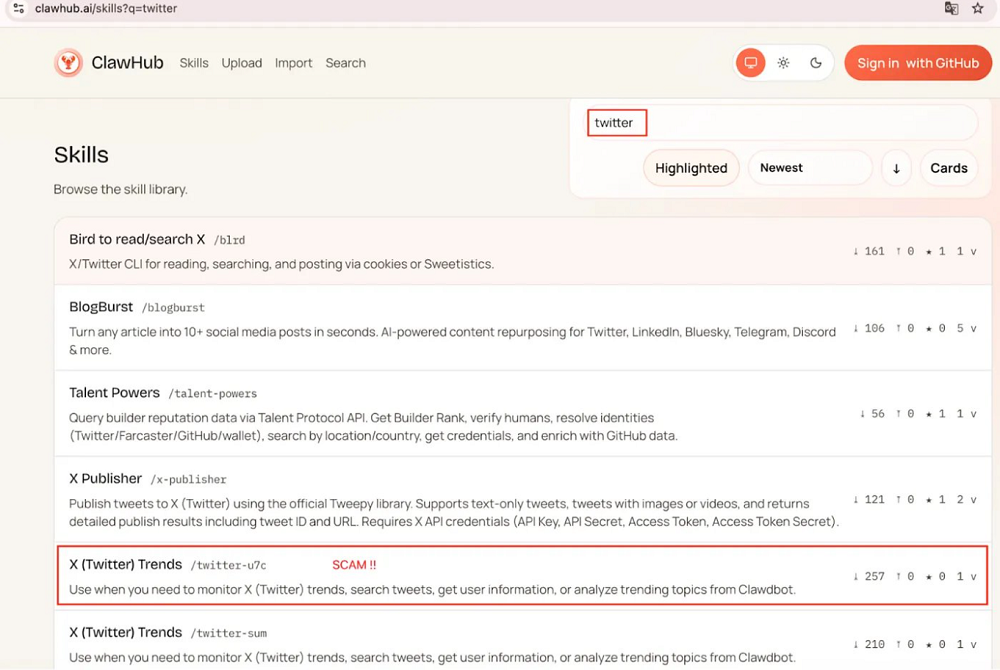Open the Upload nav item
The image size is (1000, 670).
click(241, 63)
